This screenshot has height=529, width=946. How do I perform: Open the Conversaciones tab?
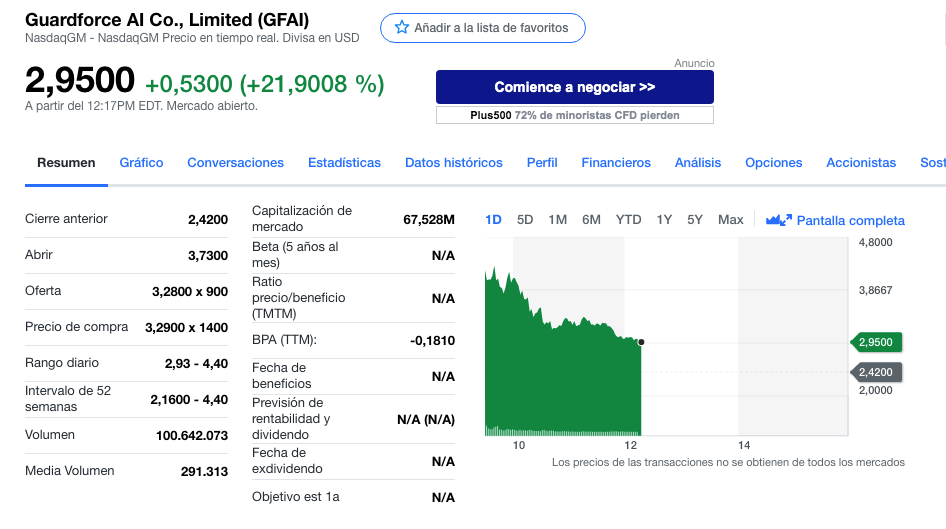click(235, 163)
